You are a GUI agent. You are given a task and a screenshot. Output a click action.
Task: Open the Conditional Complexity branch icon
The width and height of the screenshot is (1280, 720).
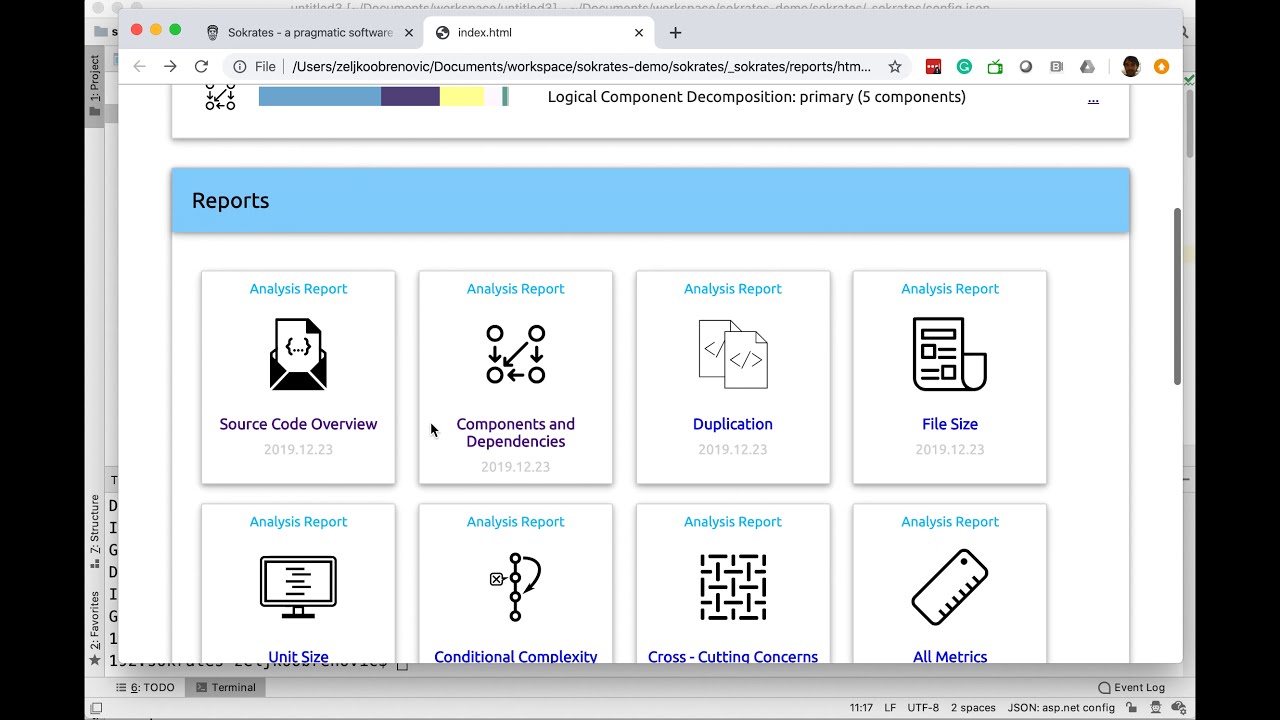point(515,587)
